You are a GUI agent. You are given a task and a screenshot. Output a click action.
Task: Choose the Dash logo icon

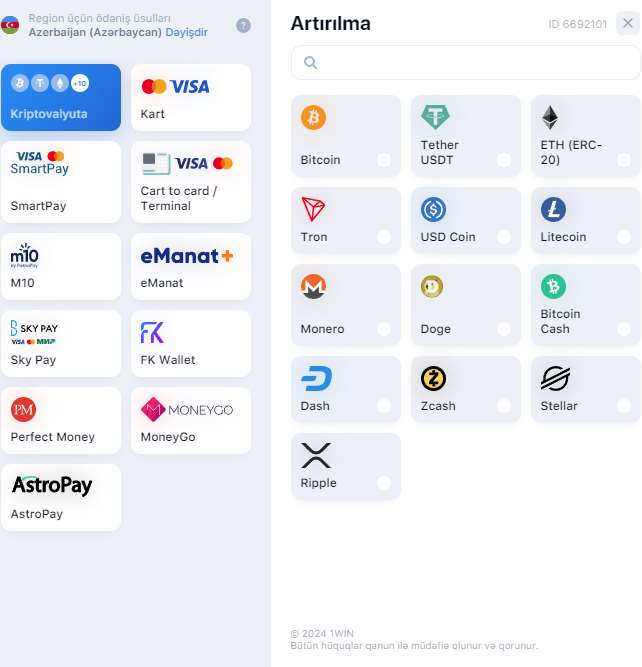pyautogui.click(x=316, y=378)
